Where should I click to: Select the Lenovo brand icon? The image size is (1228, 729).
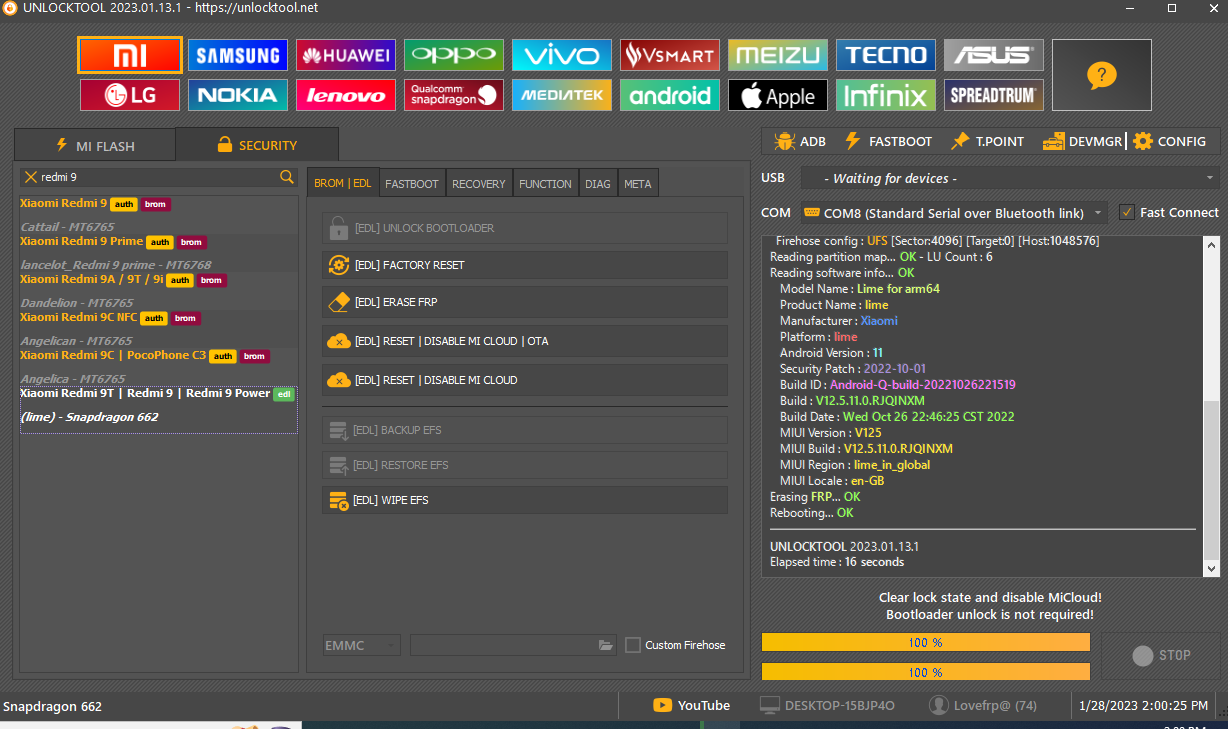[346, 95]
